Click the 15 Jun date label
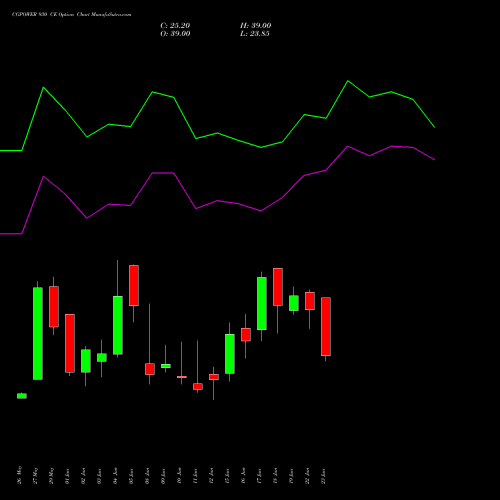This screenshot has width=500, height=500. 227,476
